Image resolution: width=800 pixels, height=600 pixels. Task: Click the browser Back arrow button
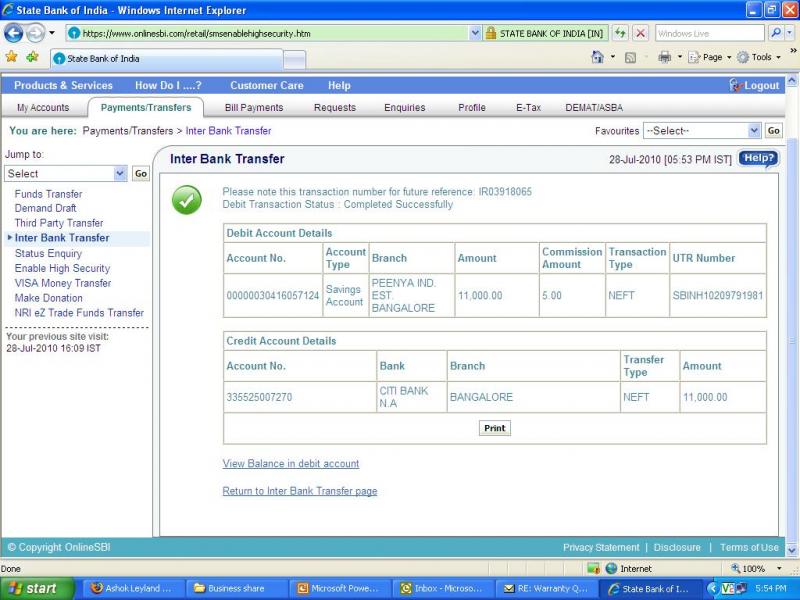coord(13,34)
